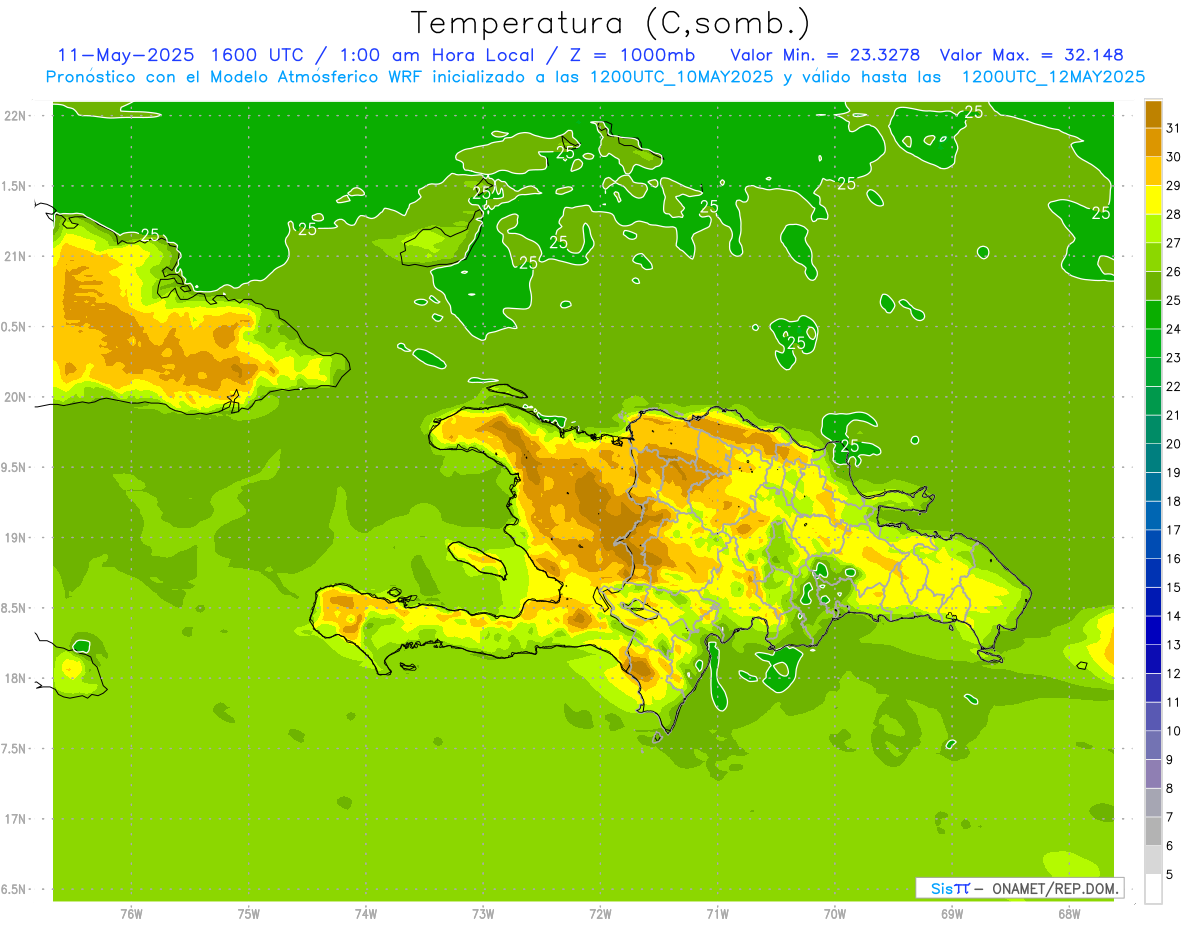This screenshot has height=927, width=1200.
Task: Click the 7.5N latitude label
Action: (15, 748)
